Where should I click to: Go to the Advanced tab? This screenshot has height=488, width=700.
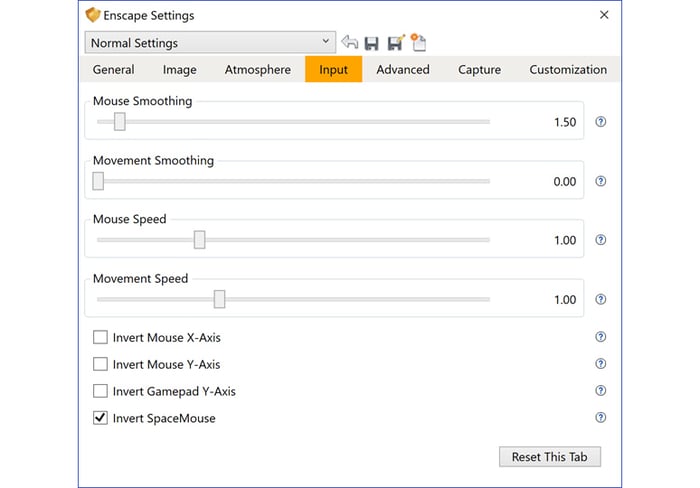pyautogui.click(x=403, y=69)
